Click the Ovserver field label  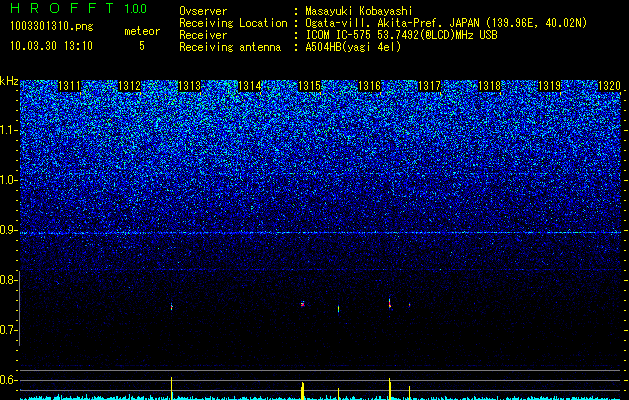203,11
